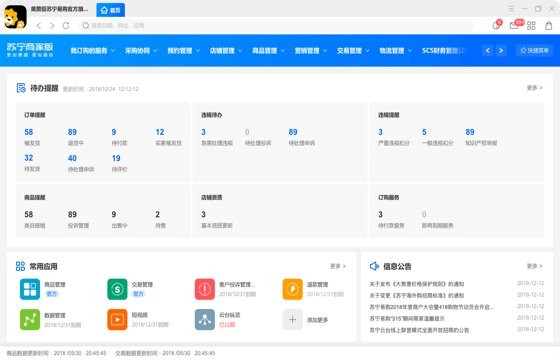Open the orange 退款管理 app icon
The height and width of the screenshot is (360, 560).
(x=292, y=289)
